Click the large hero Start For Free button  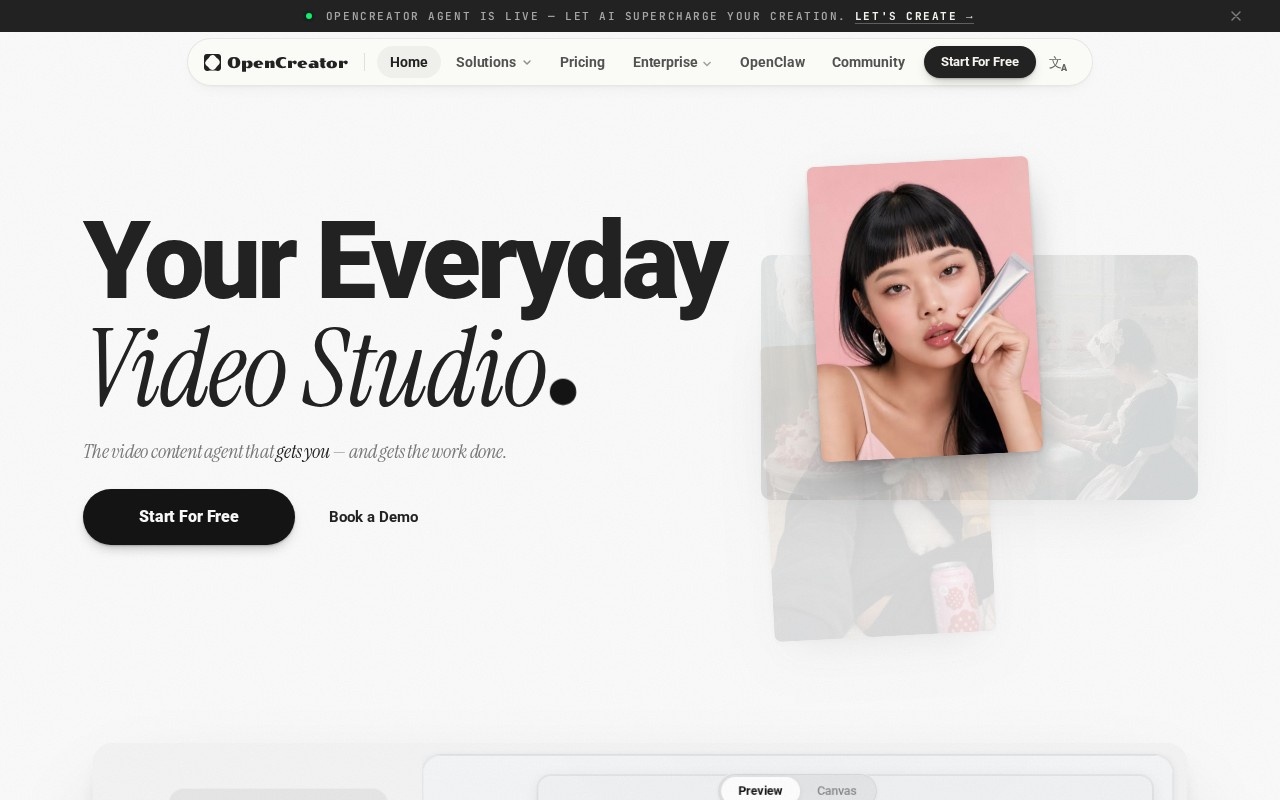pyautogui.click(x=189, y=517)
